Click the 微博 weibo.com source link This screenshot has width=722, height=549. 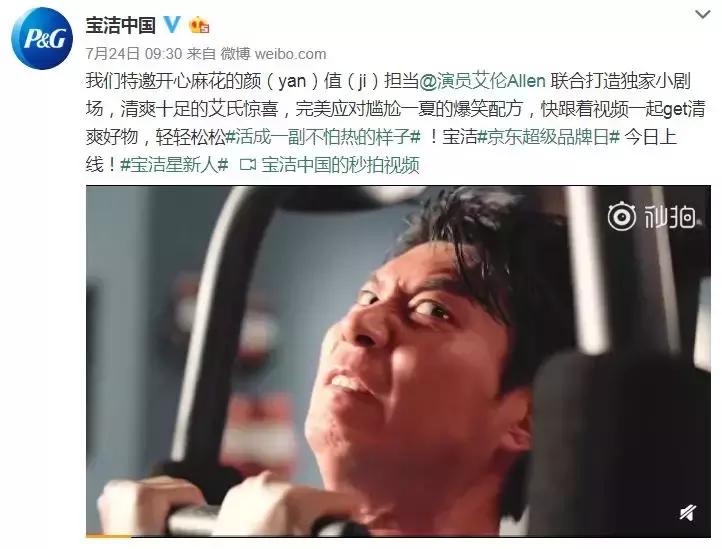point(274,54)
